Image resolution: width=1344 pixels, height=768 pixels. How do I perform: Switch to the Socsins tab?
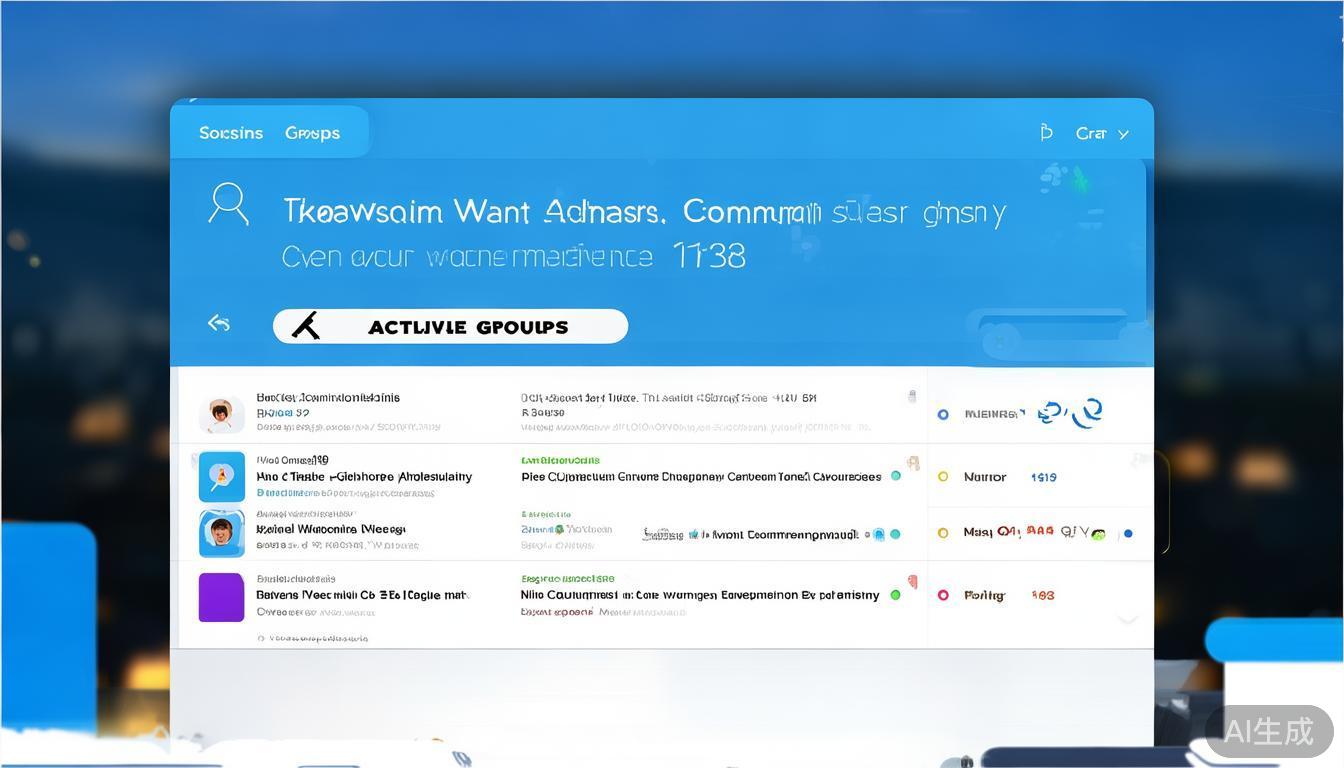[x=231, y=133]
